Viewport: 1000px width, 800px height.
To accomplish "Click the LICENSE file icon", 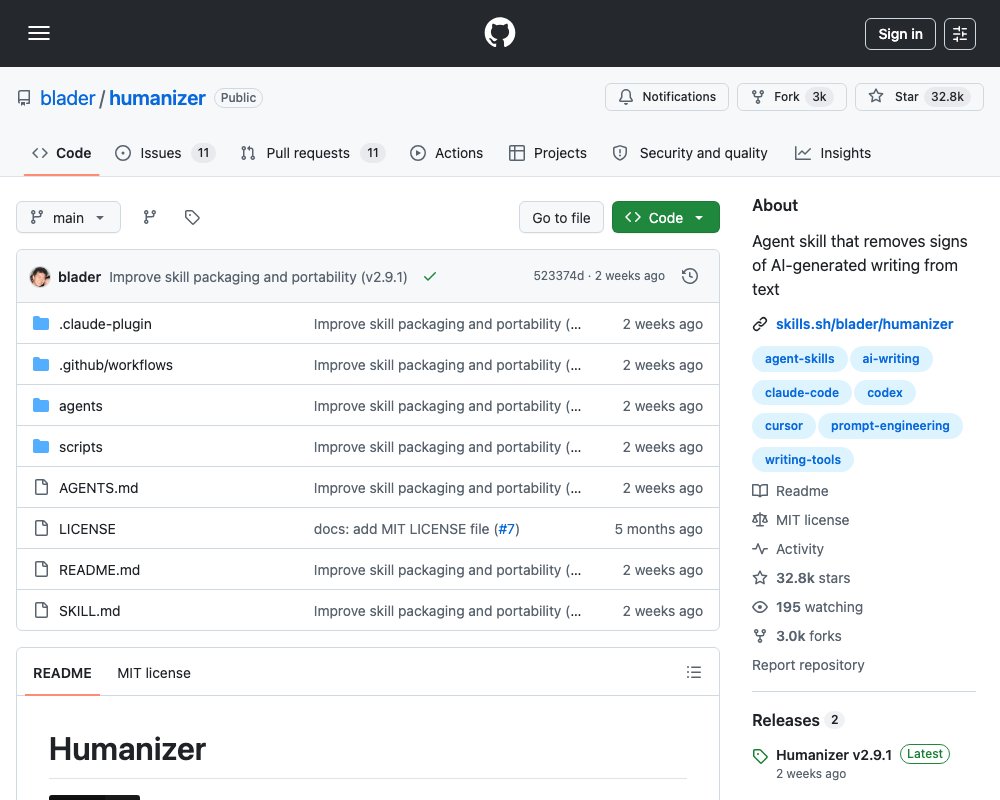I will pyautogui.click(x=41, y=528).
